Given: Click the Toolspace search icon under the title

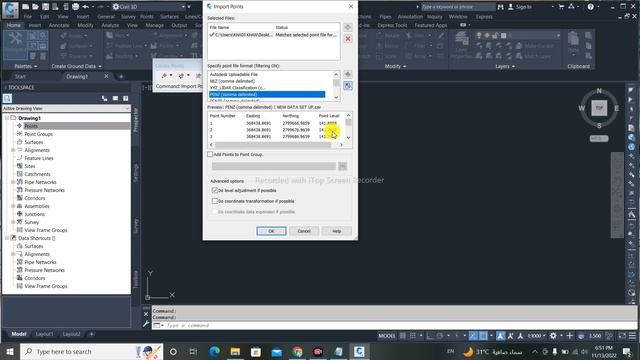Looking at the screenshot, I should click(x=7, y=98).
